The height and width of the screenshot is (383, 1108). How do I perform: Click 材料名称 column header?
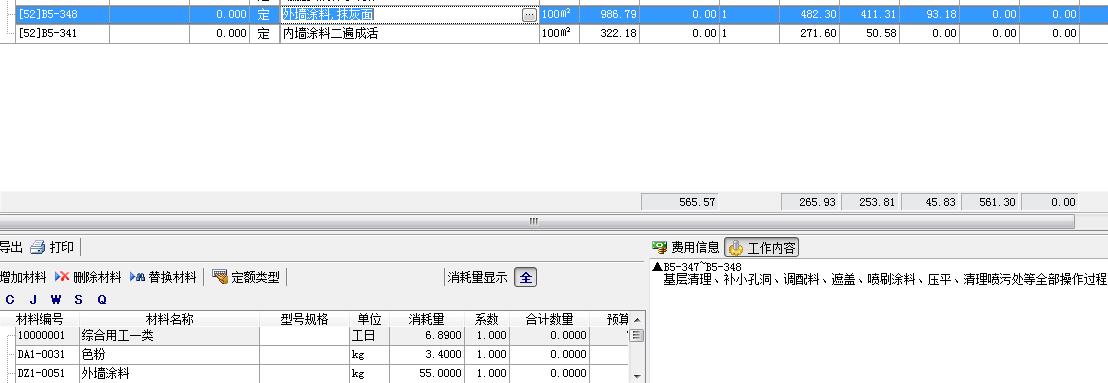tap(170, 319)
